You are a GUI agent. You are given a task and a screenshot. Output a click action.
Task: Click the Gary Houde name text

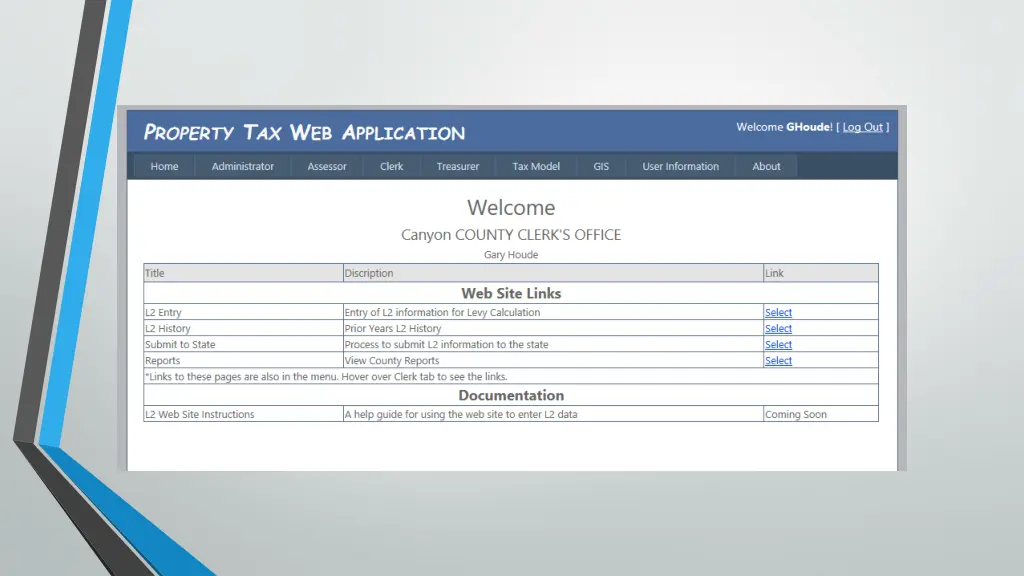coord(511,255)
